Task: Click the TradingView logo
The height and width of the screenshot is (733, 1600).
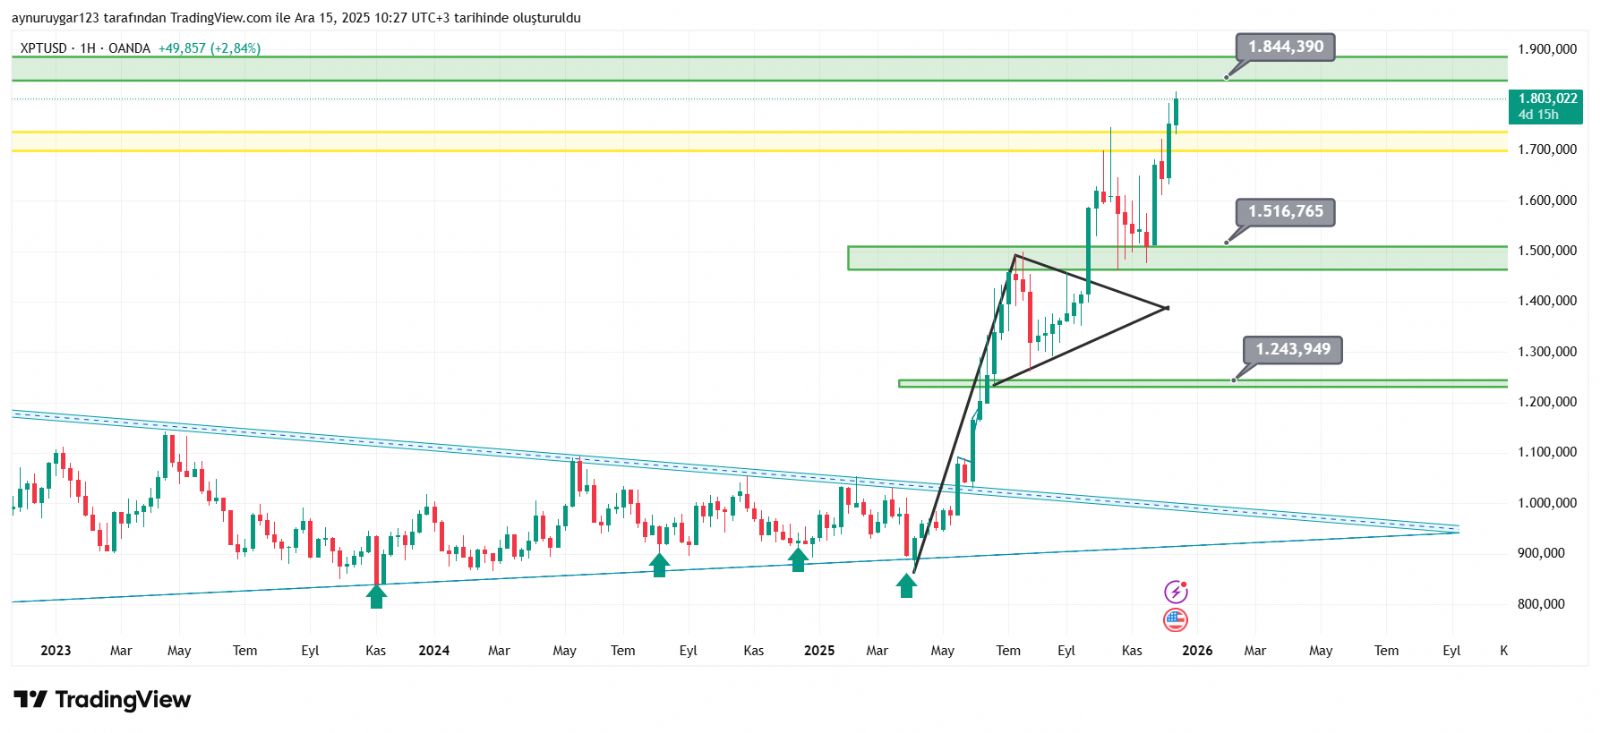Action: click(x=102, y=699)
